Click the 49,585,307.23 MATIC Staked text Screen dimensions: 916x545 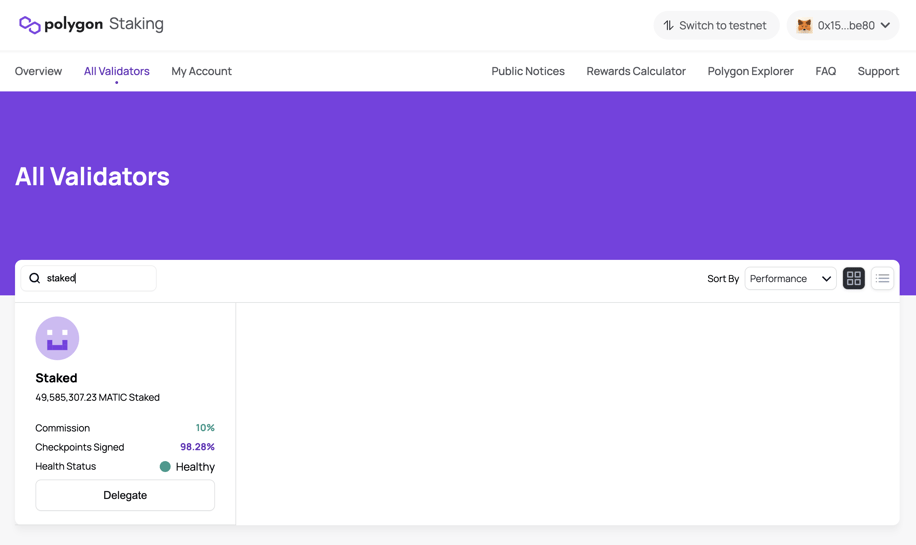(x=98, y=397)
